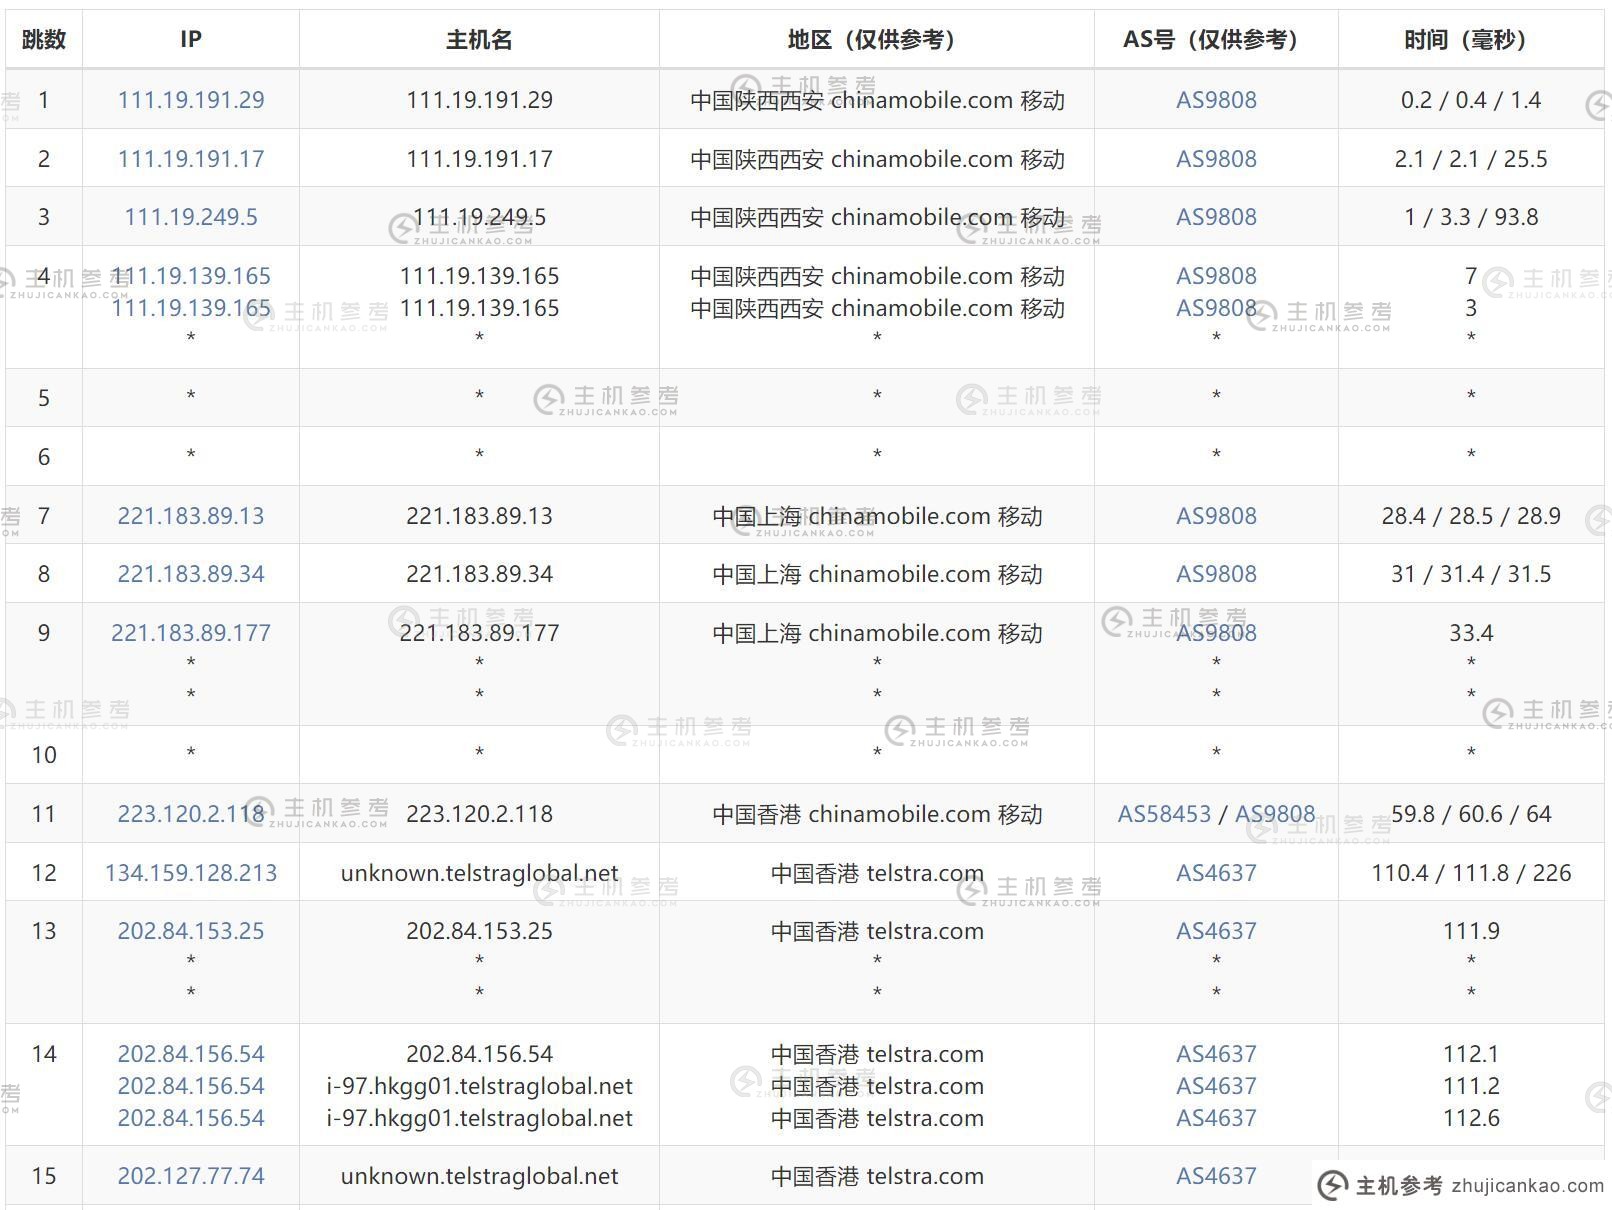This screenshot has width=1612, height=1210.
Task: Open IP link 111.19.191.17
Action: [191, 159]
